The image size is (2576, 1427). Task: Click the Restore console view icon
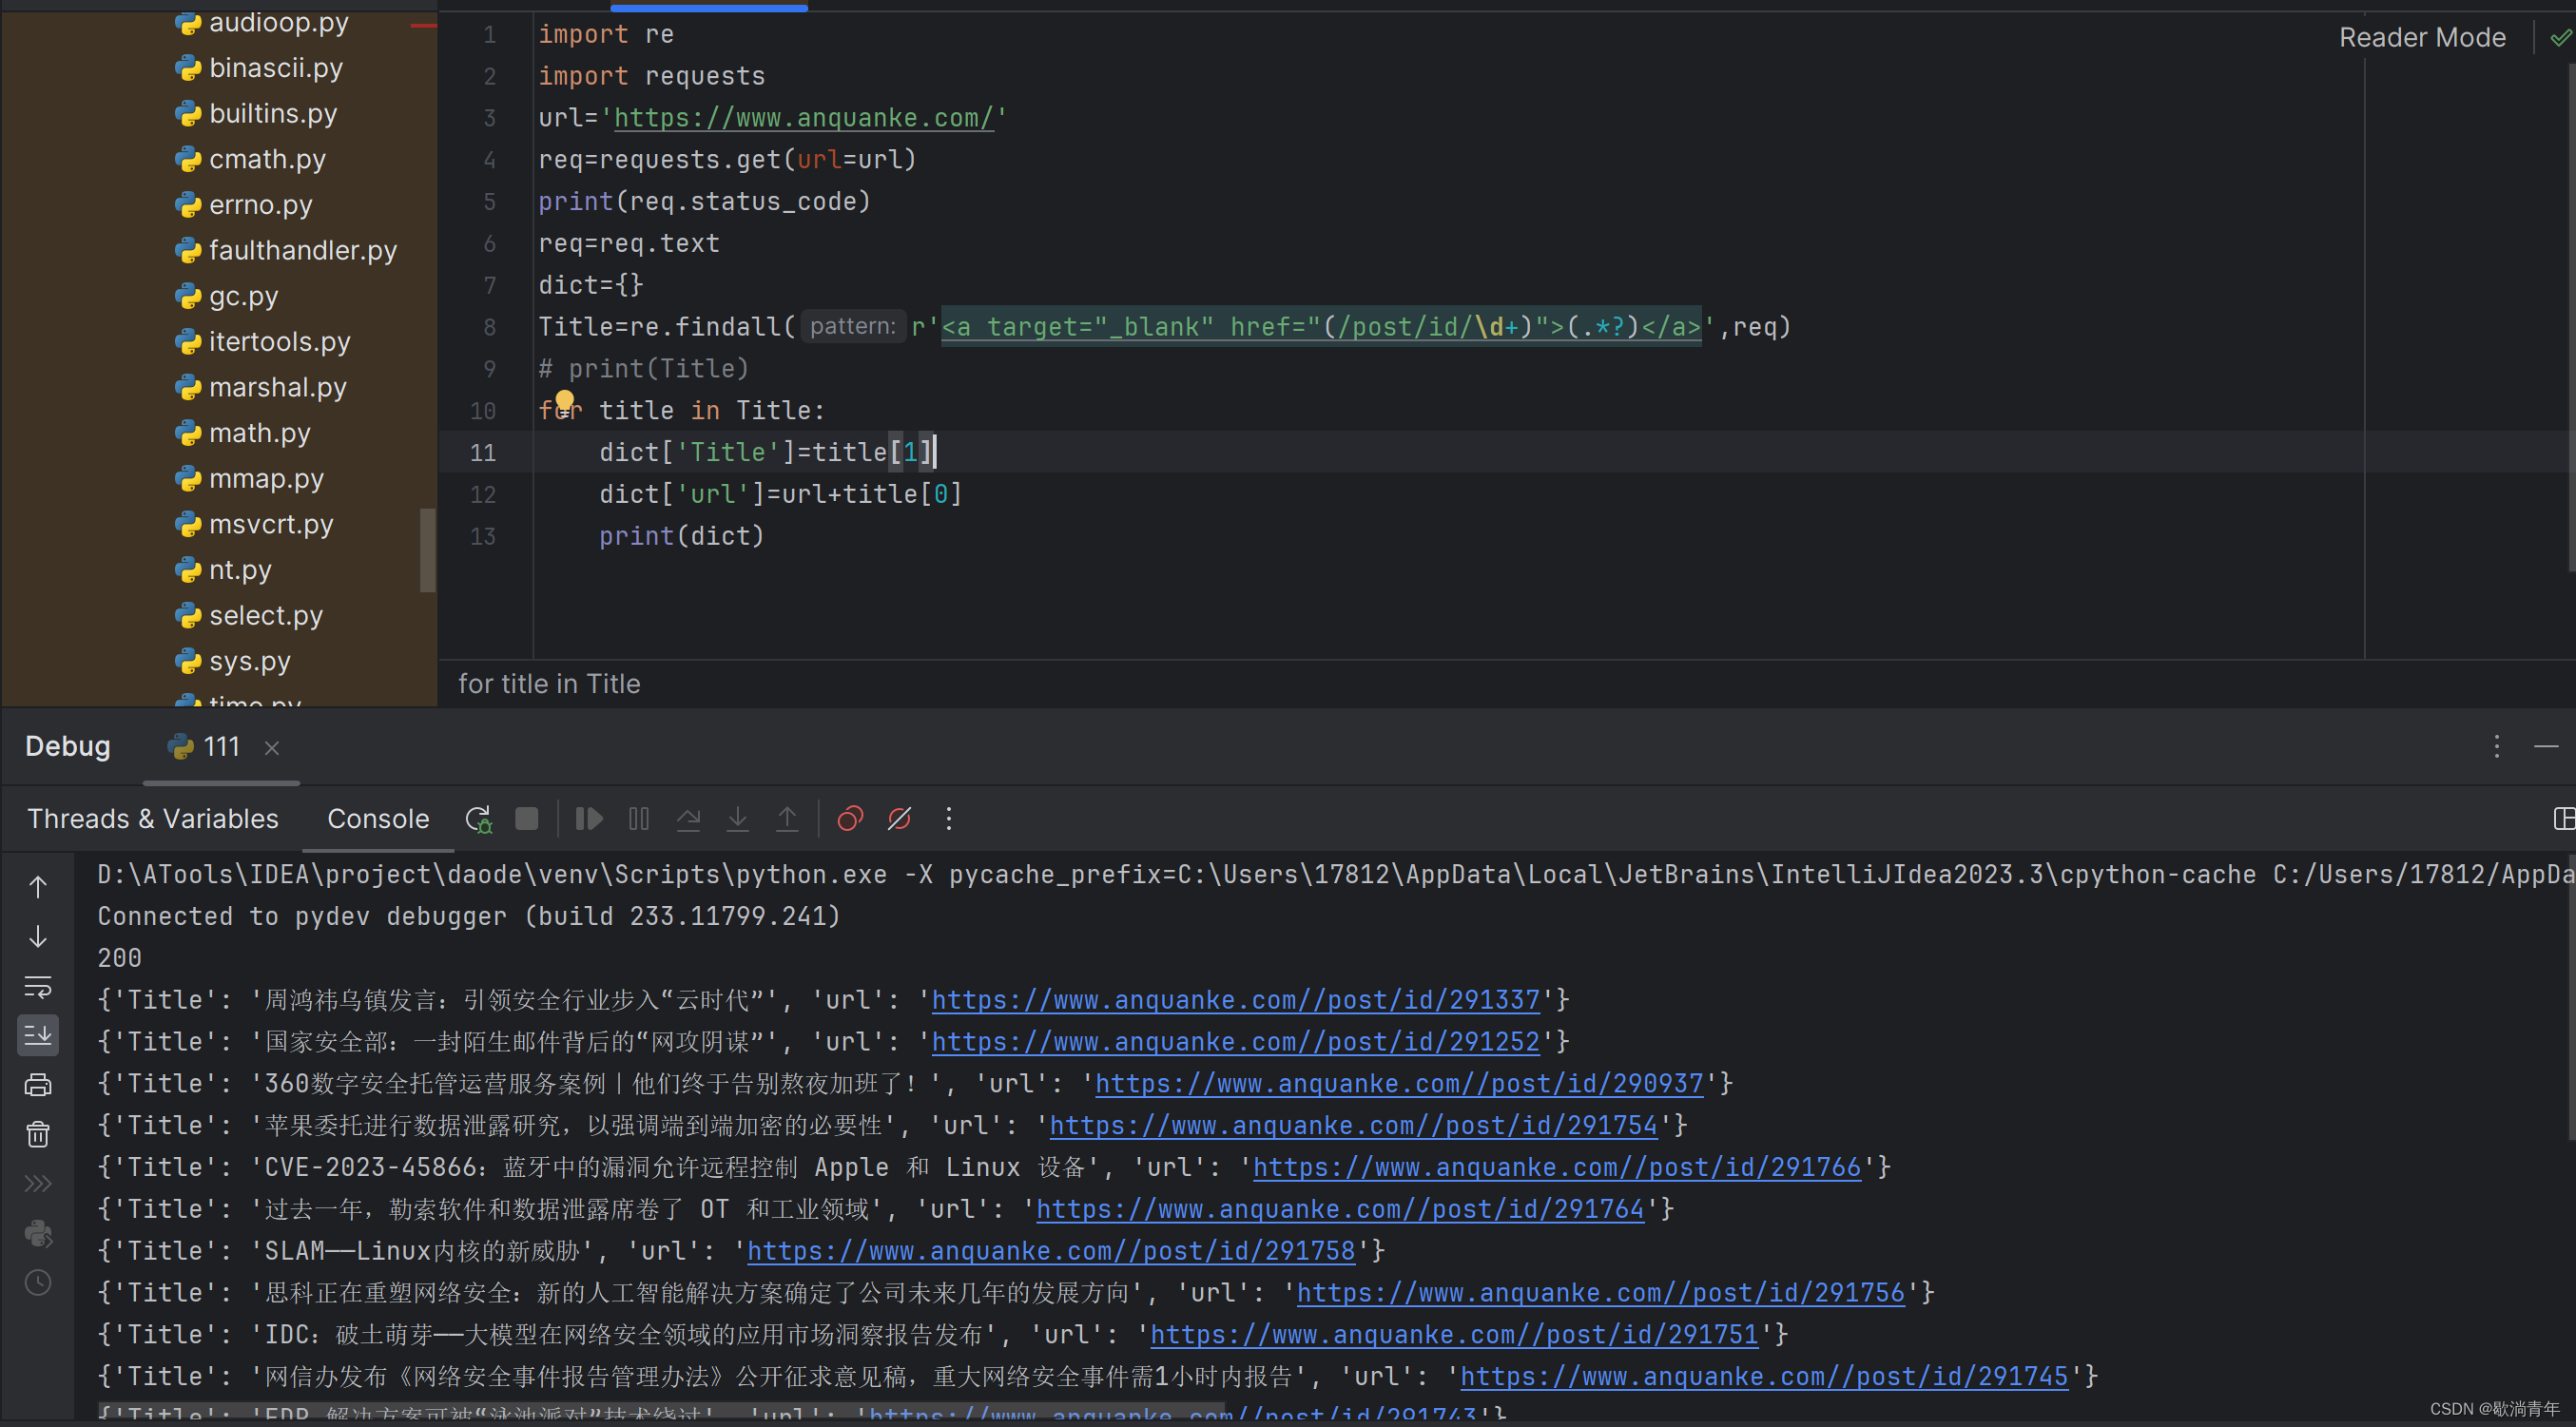(2566, 818)
